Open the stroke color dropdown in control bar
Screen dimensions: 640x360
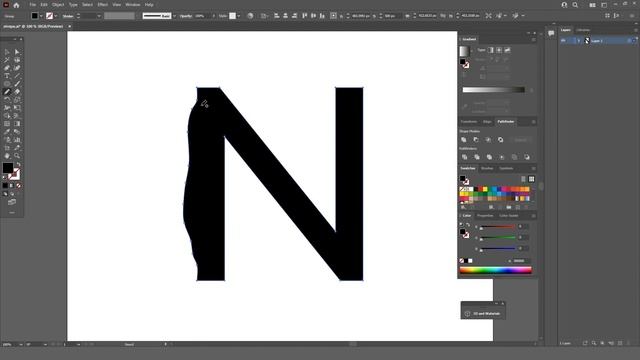56,16
